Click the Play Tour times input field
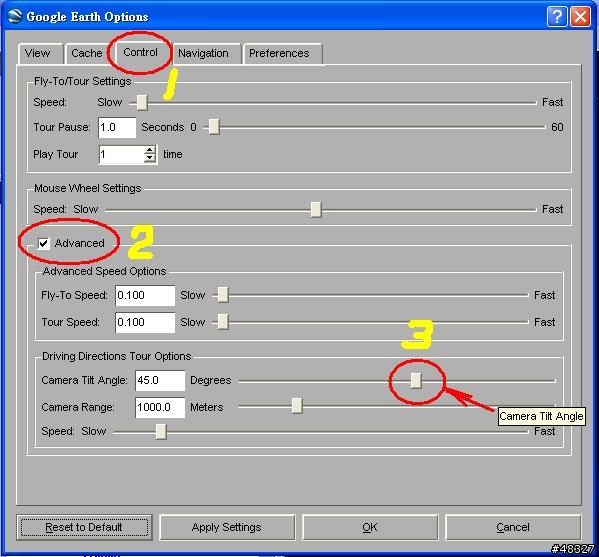This screenshot has height=557, width=599. click(x=121, y=155)
